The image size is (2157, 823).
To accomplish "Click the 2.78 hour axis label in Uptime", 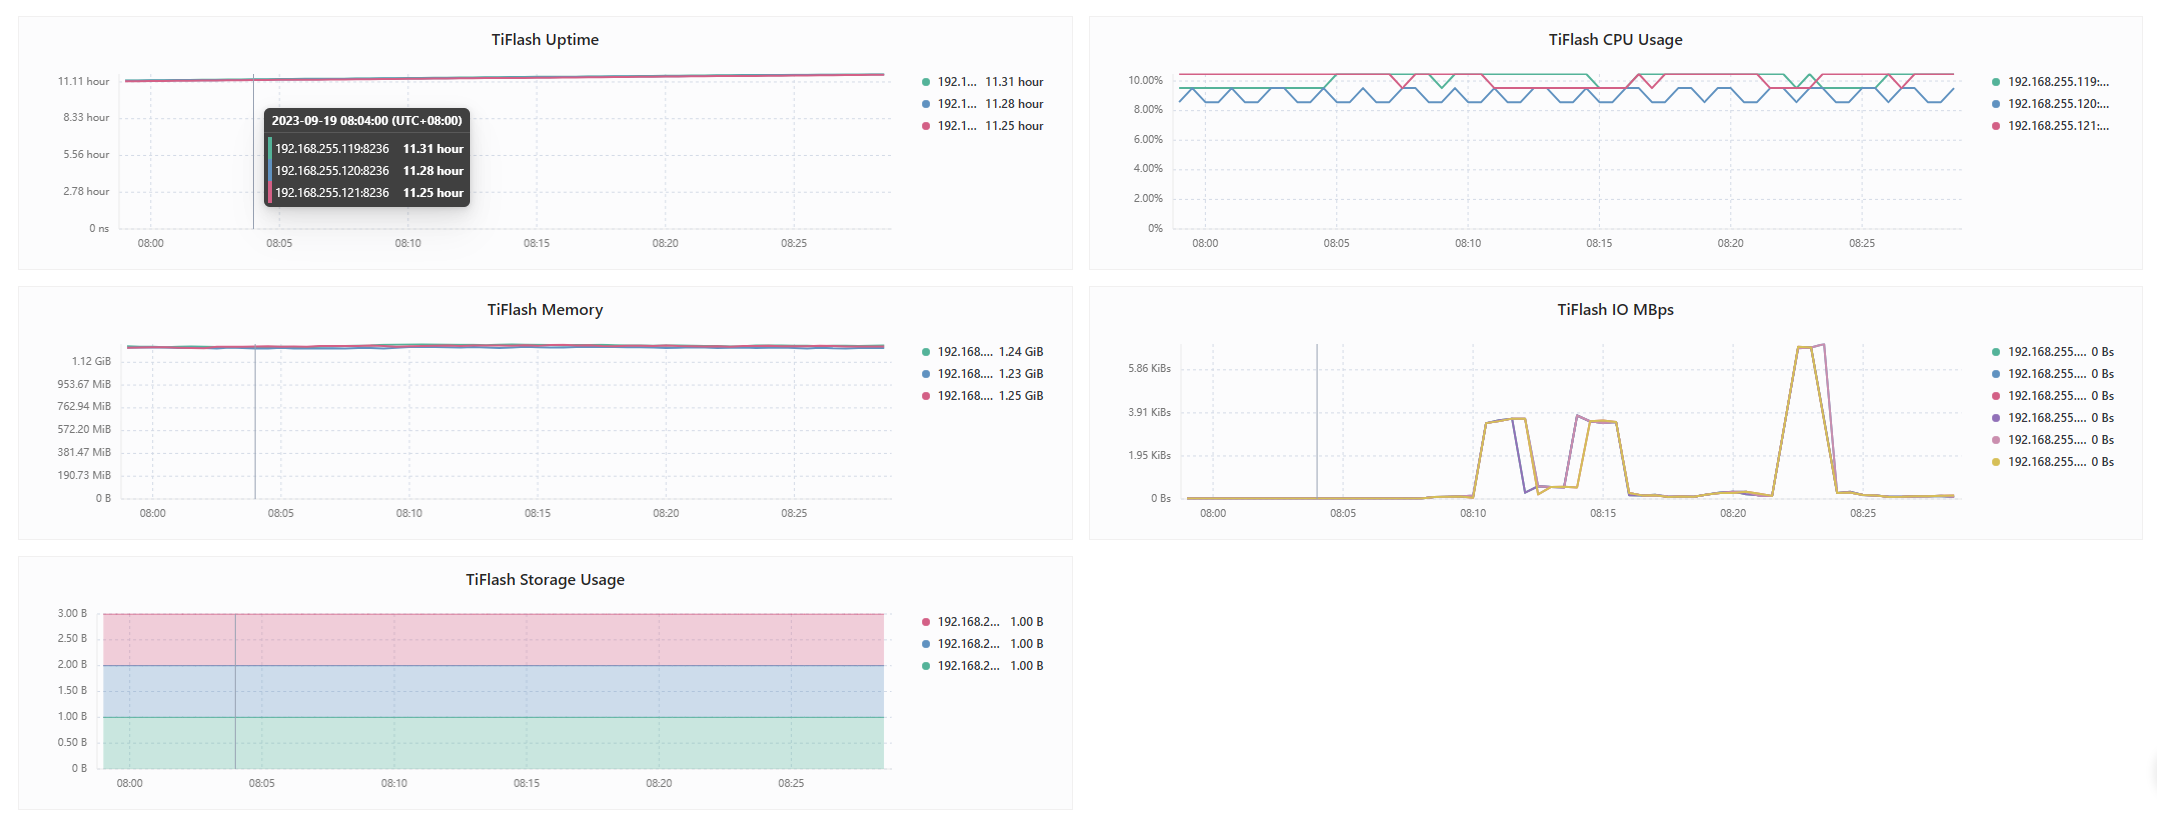I will (86, 192).
